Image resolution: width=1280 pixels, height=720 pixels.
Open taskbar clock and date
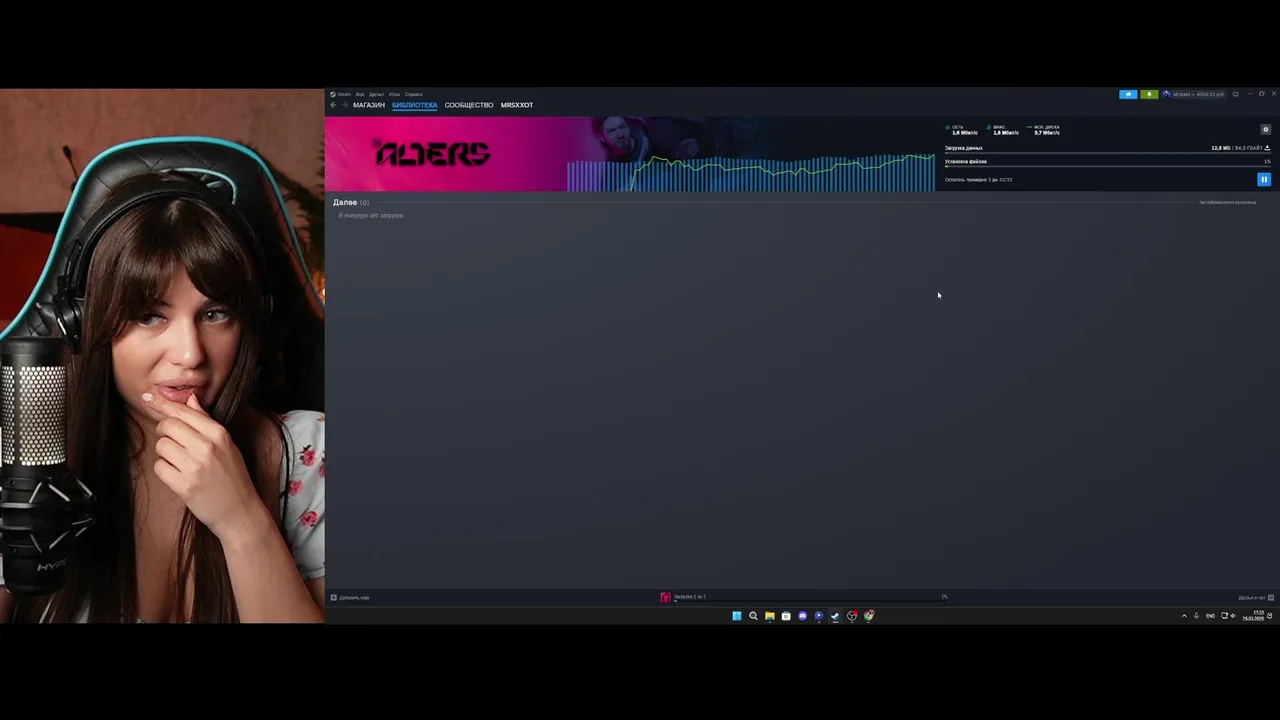1254,616
